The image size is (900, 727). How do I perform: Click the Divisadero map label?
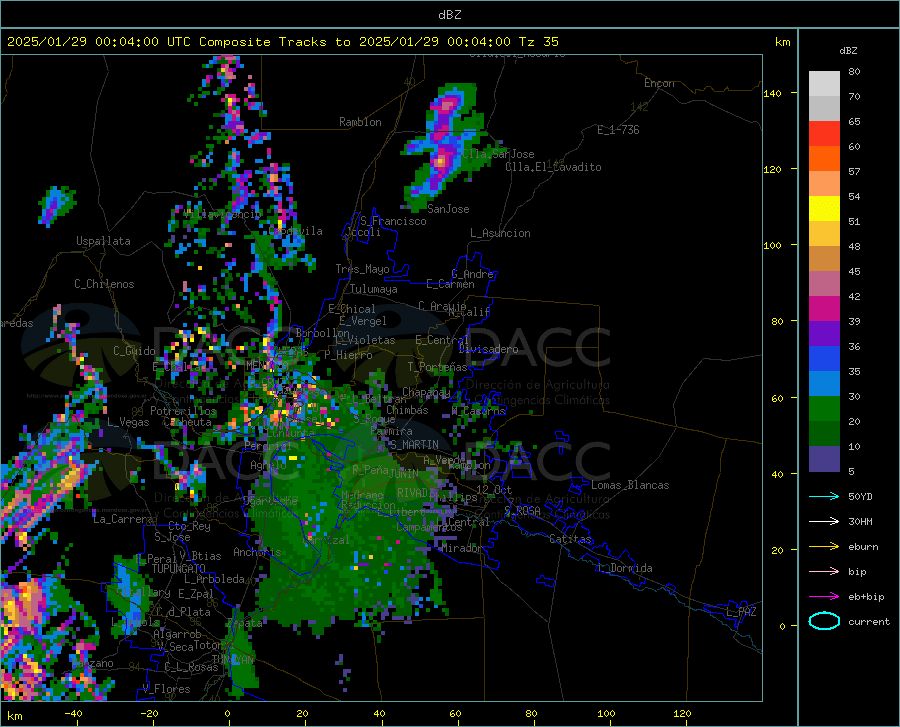tap(488, 349)
